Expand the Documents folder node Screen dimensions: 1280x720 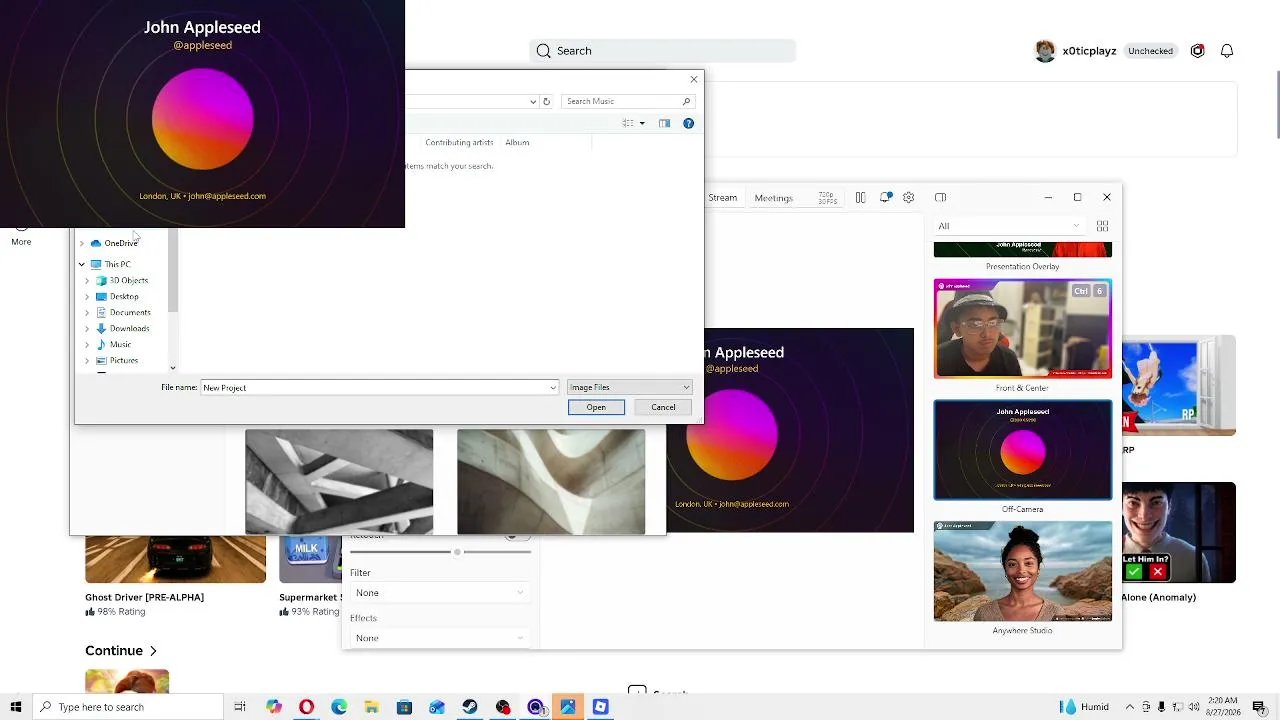[87, 313]
